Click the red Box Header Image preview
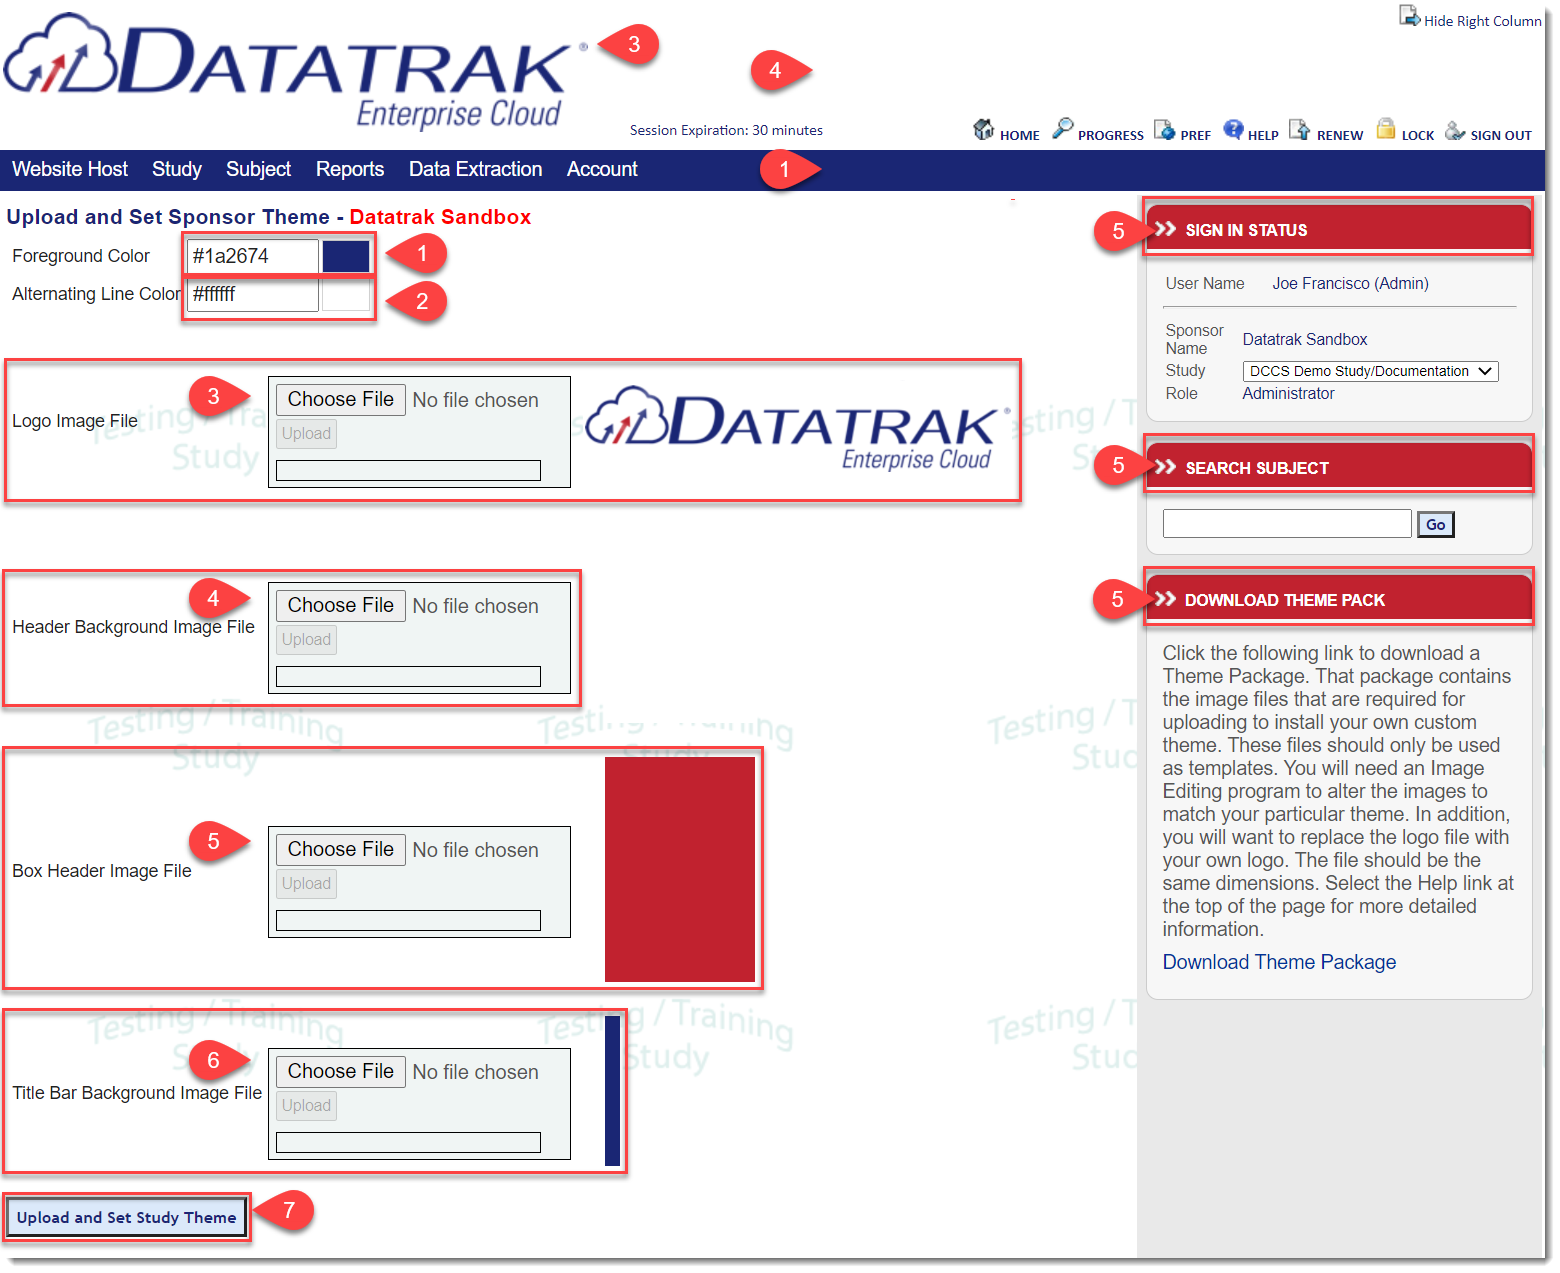Viewport: 1560px width, 1273px height. (x=680, y=869)
